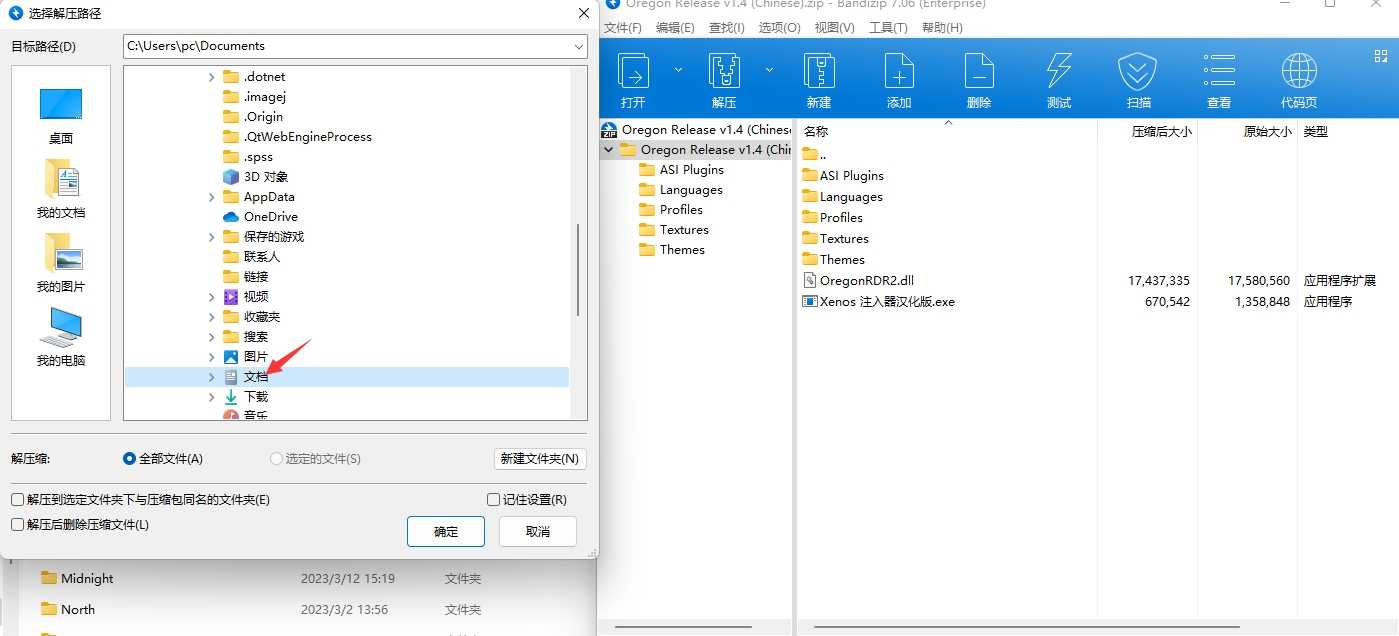Expand the AppData folder tree node
Viewport: 1399px width, 636px height.
(211, 197)
